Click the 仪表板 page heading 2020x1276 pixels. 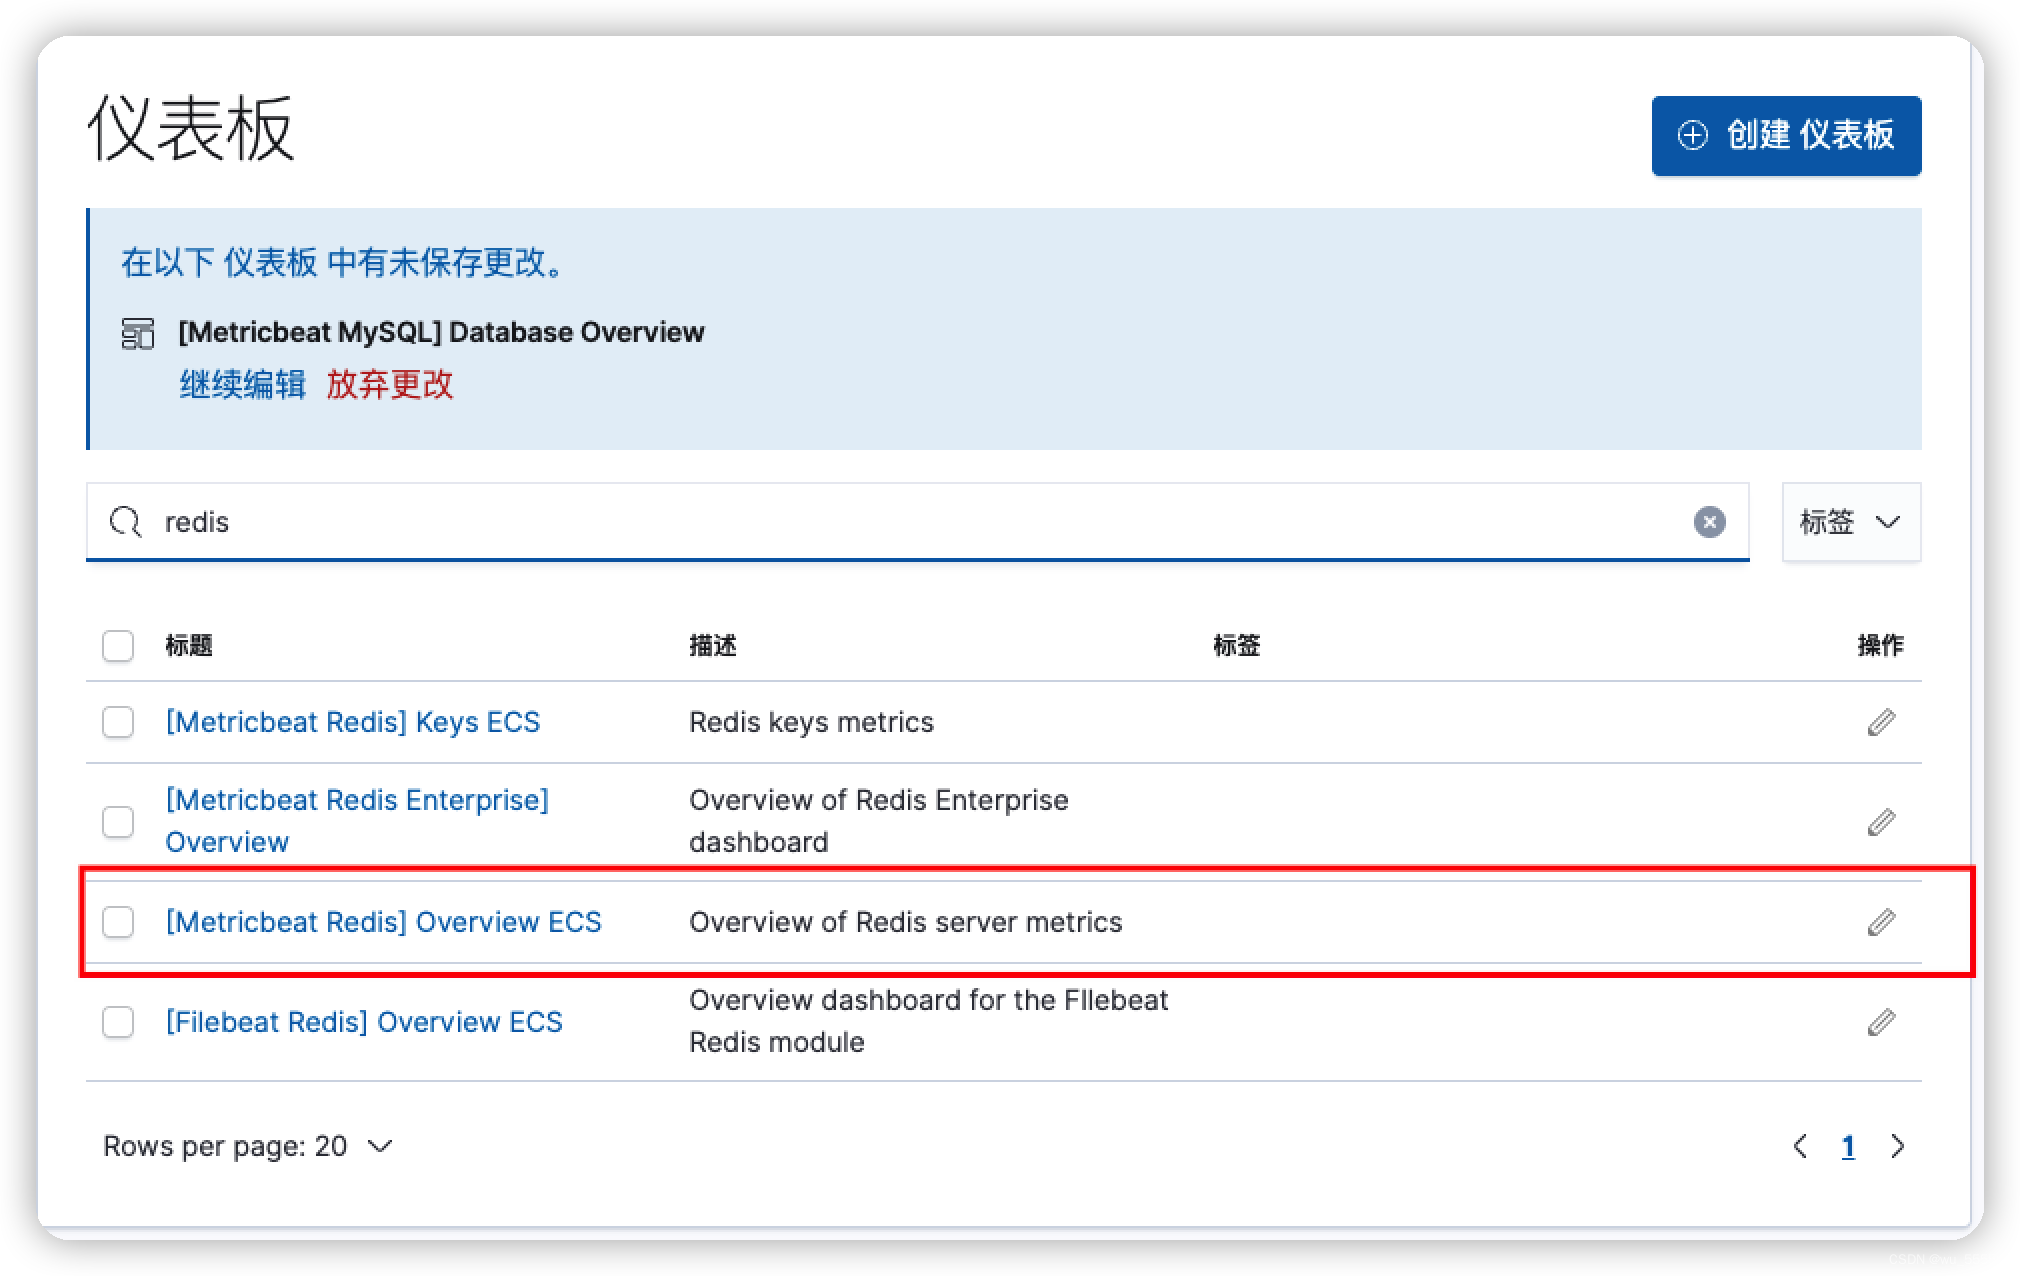(x=190, y=128)
